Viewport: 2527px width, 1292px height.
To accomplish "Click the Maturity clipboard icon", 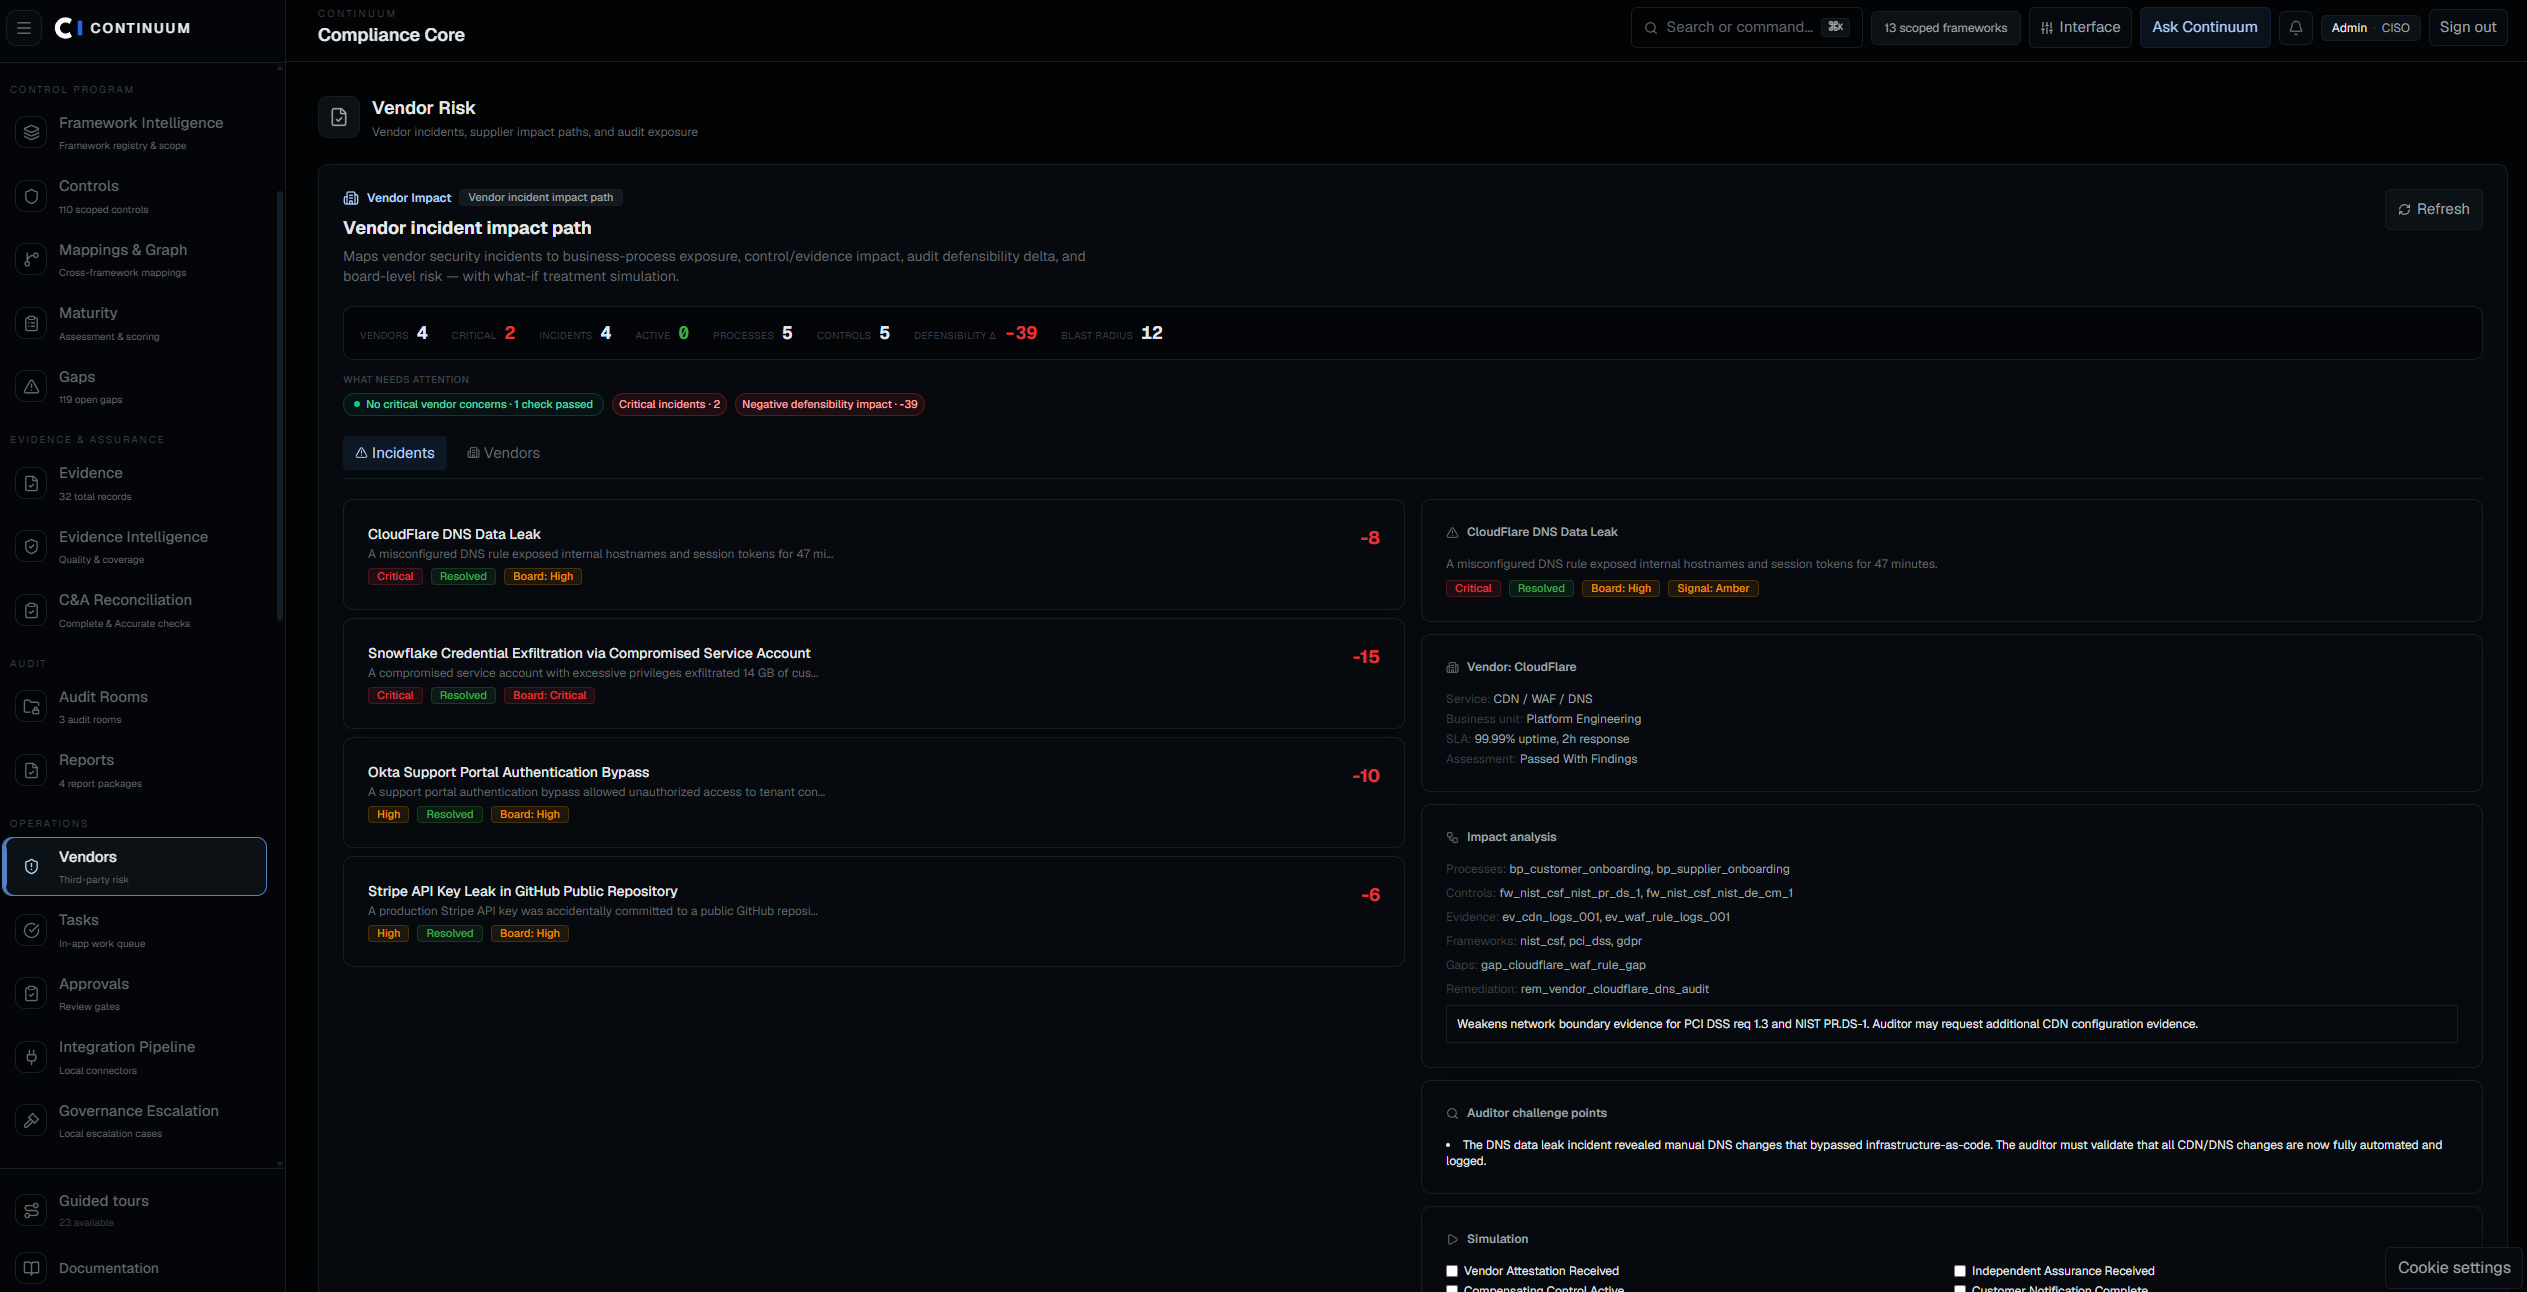I will point(32,323).
